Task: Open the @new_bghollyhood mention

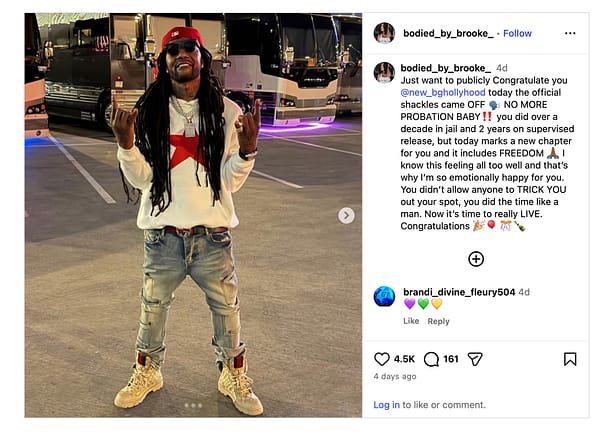Action: pos(442,92)
